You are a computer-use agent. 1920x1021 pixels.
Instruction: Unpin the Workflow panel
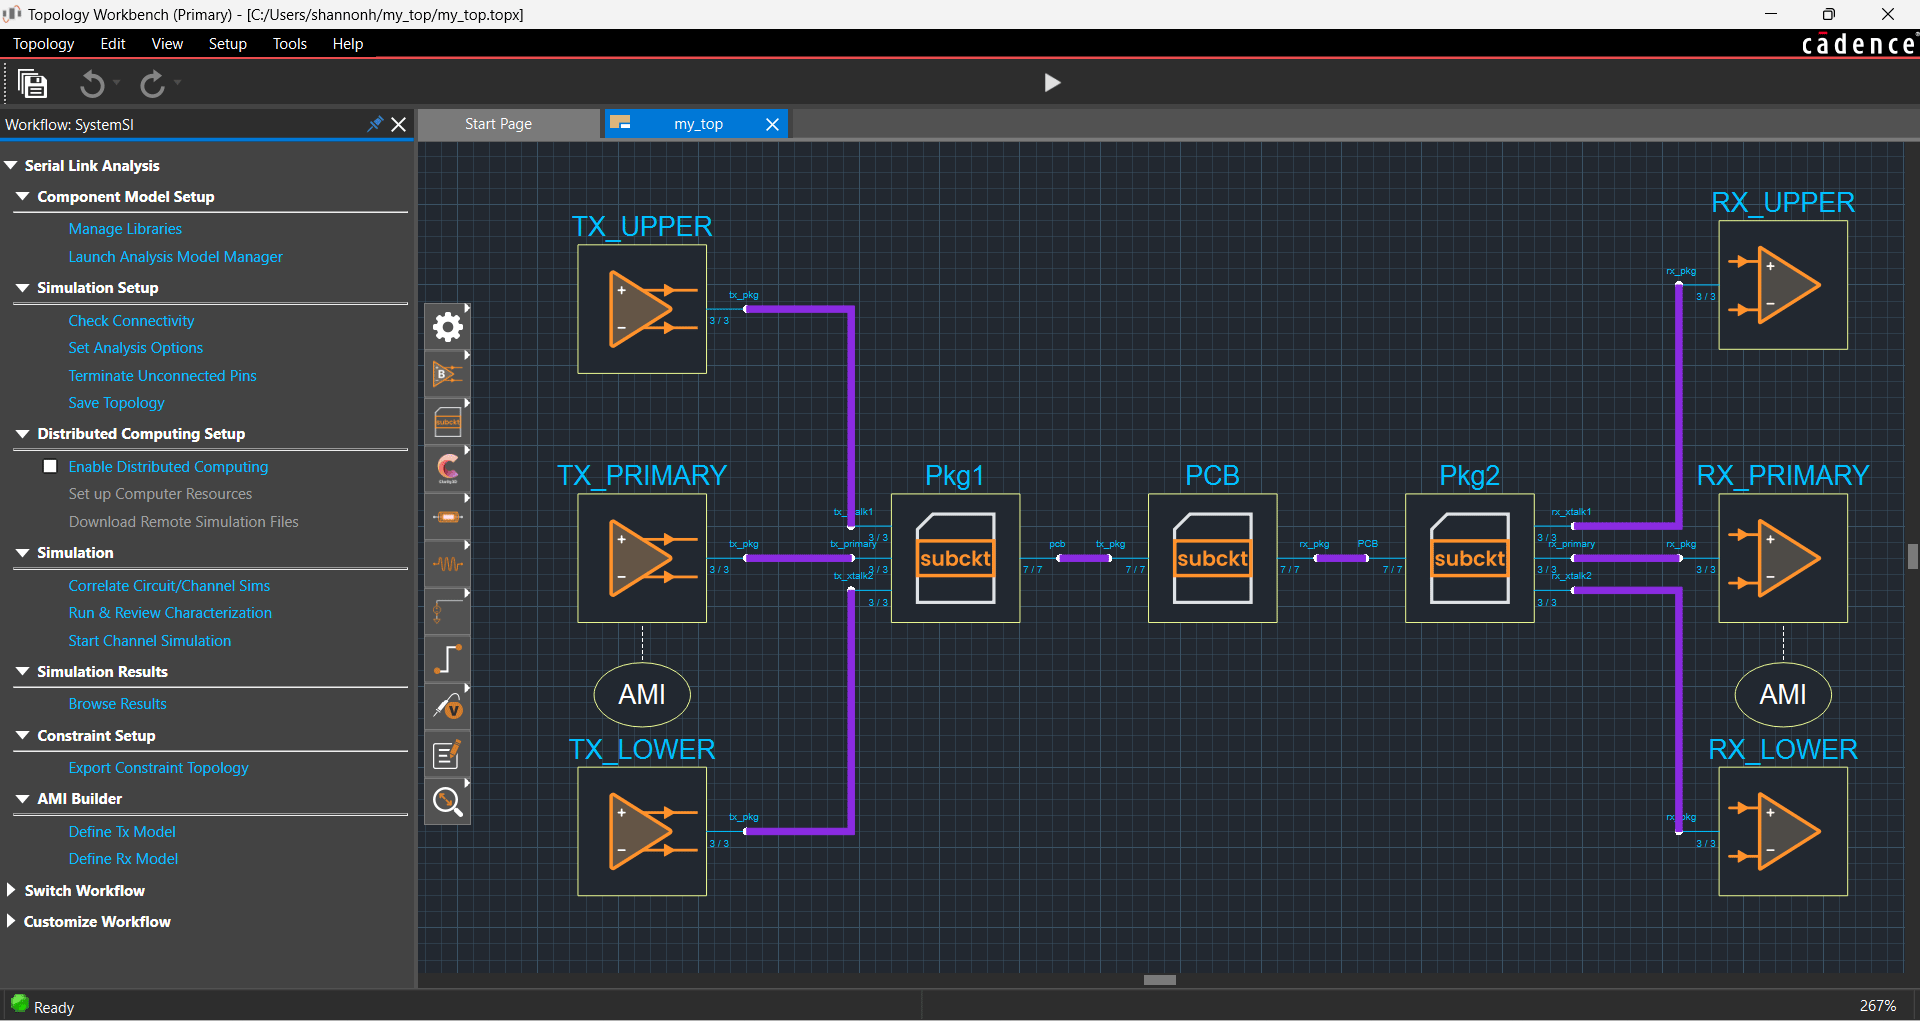[x=375, y=124]
